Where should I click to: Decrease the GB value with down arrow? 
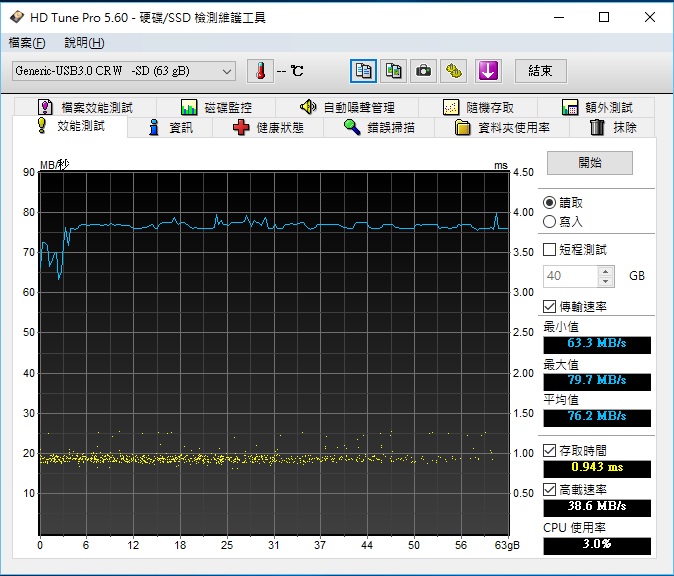[x=606, y=281]
